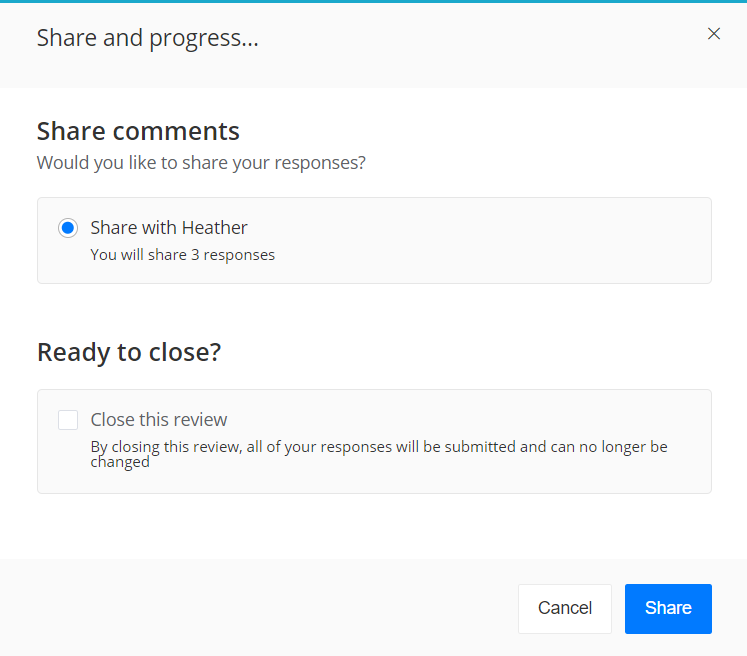
Task: Click the 'Share with Heather' label text
Action: 169,228
